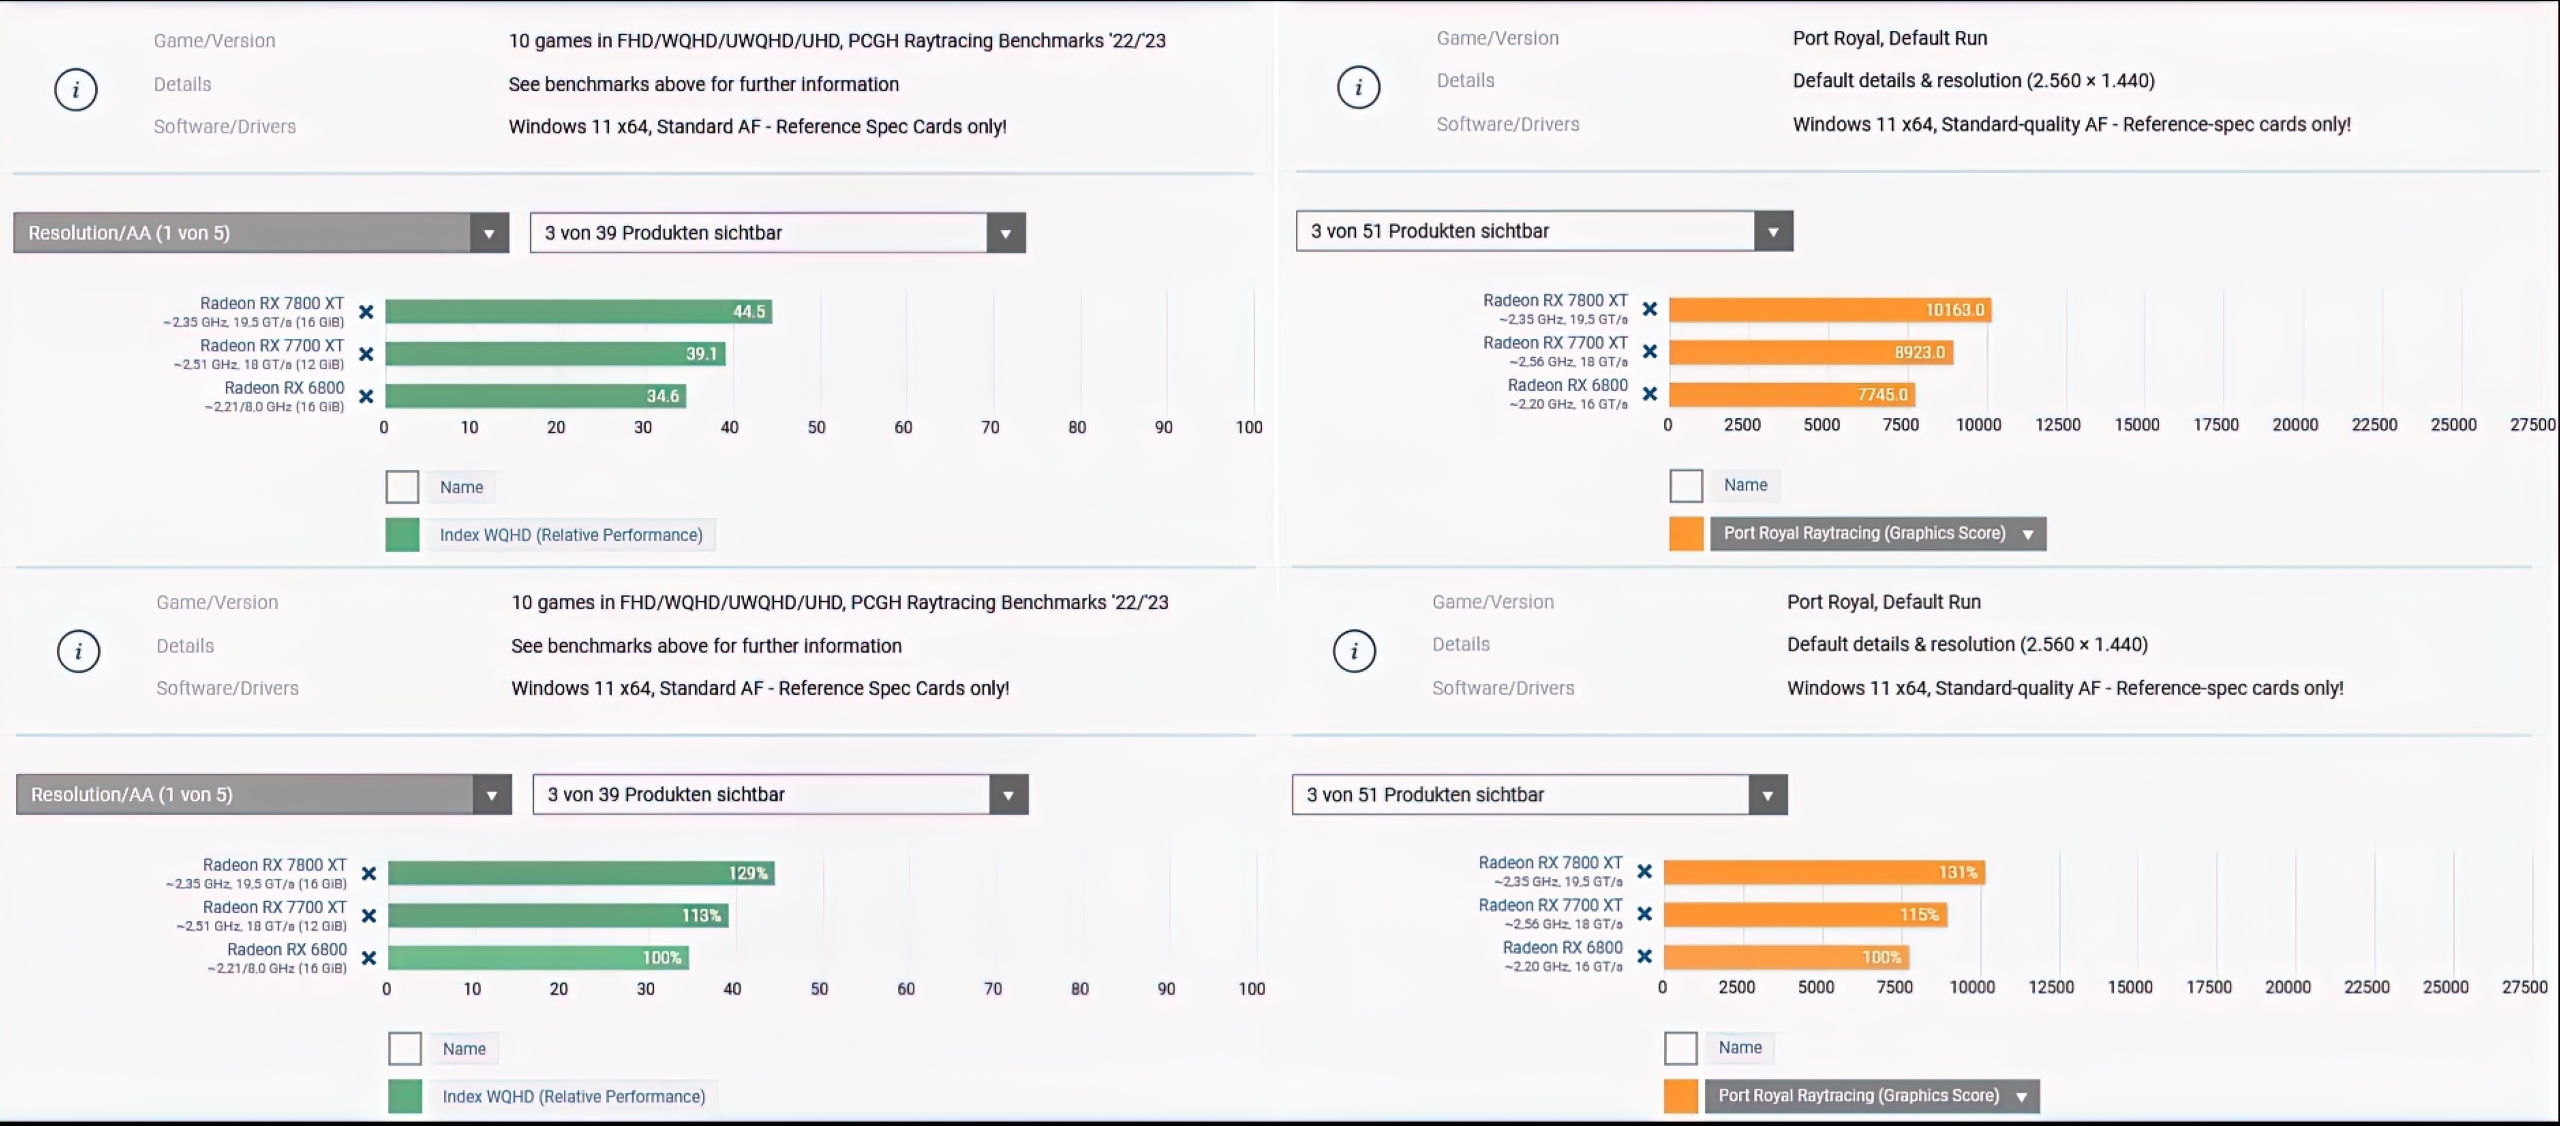Open bottom-right Port Royal Raytracing Graphics Score selector
Screen dimensions: 2560x1126
pos(1871,1096)
